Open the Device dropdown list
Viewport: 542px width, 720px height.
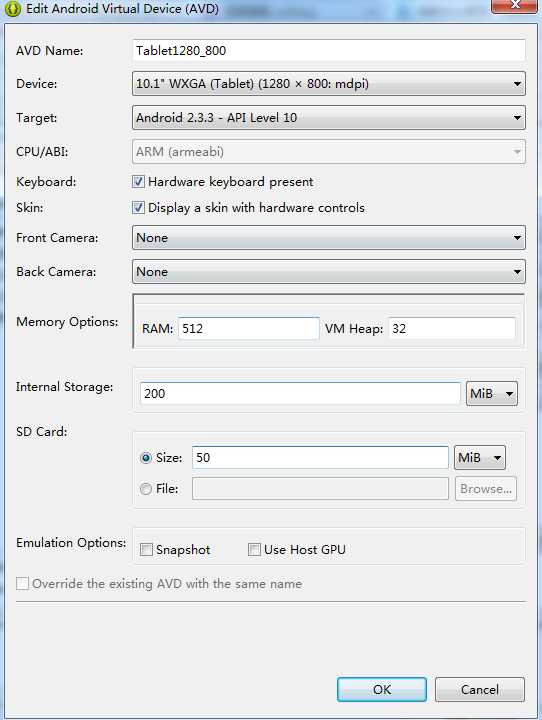tap(328, 84)
